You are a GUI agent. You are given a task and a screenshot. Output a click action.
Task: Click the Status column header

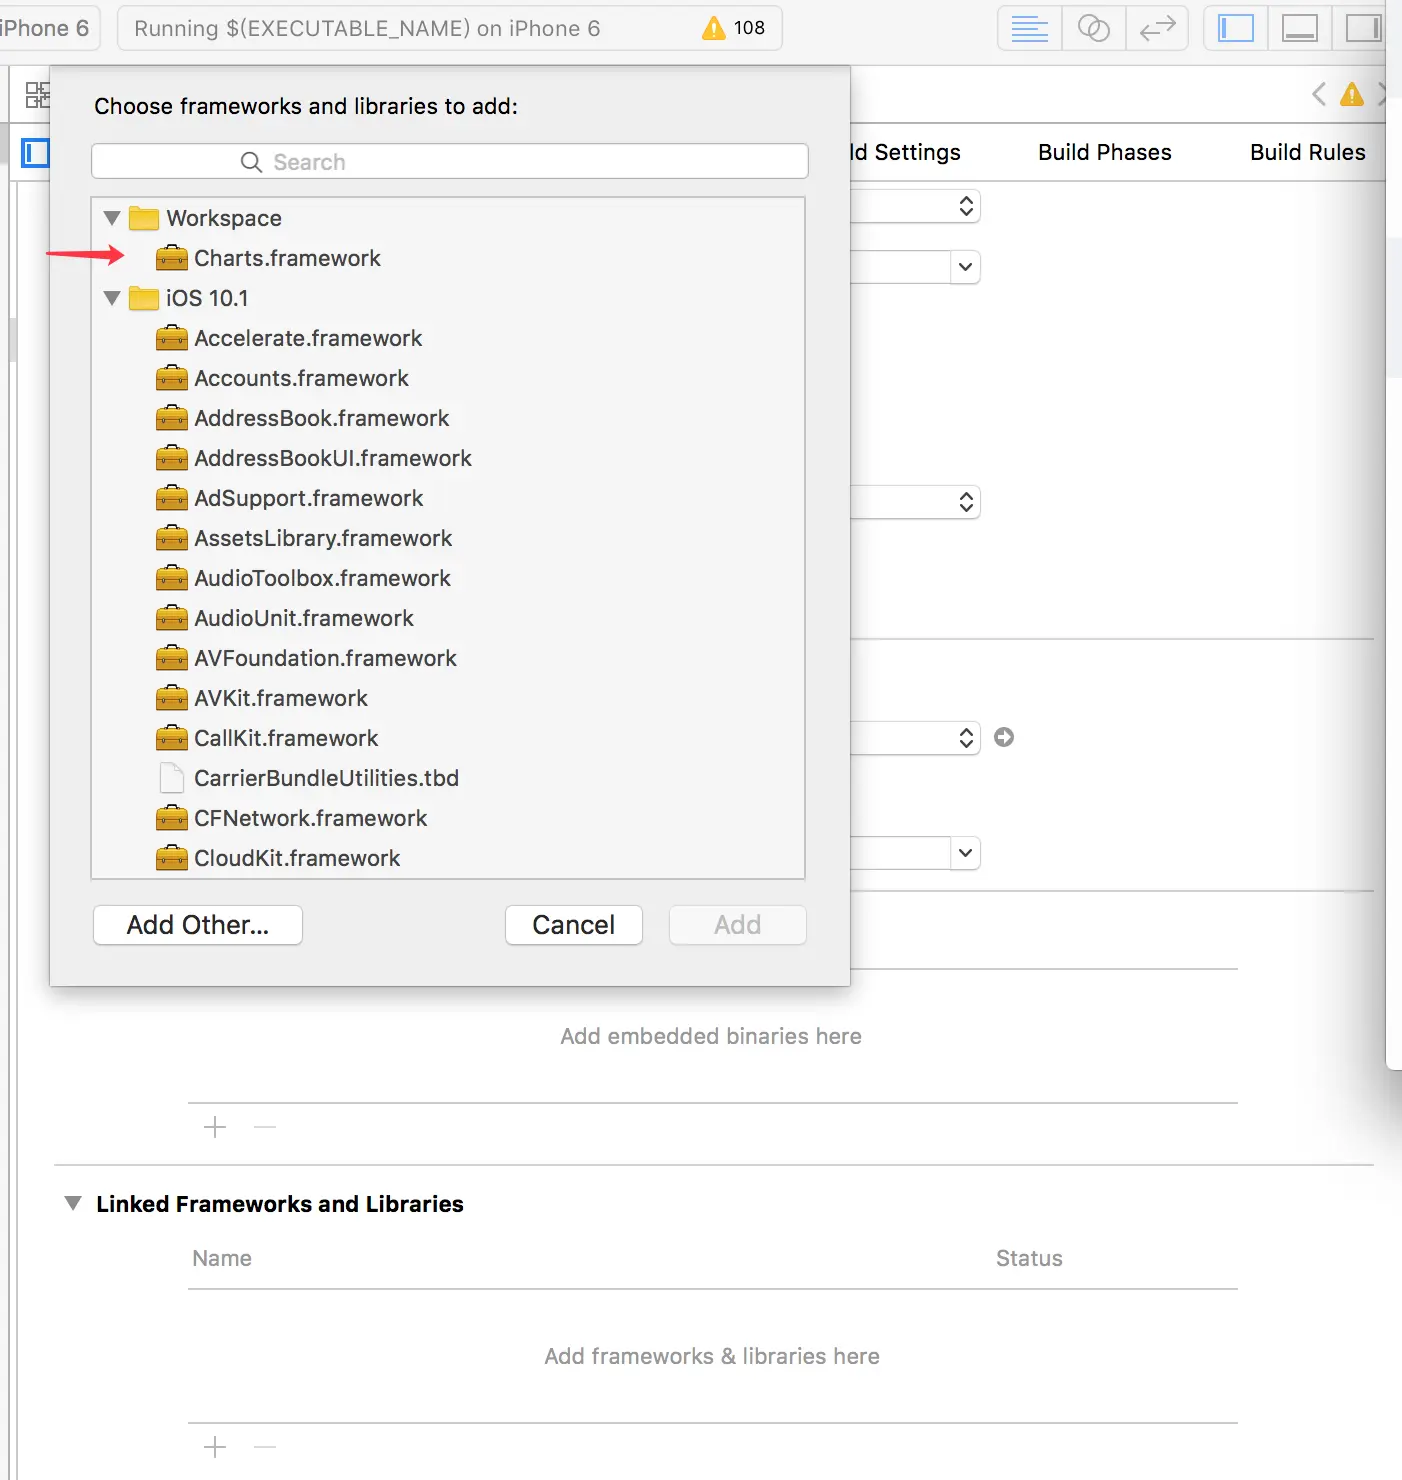coord(1029,1258)
